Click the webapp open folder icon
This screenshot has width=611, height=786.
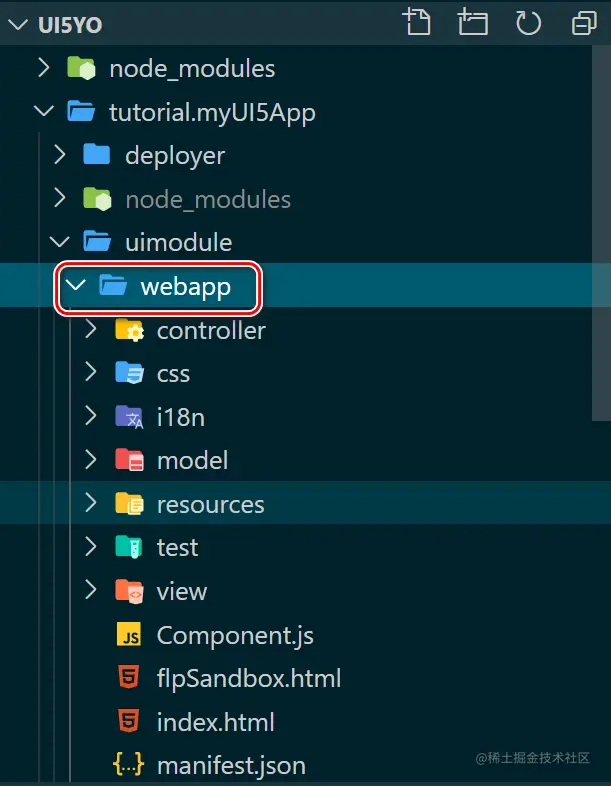point(113,286)
